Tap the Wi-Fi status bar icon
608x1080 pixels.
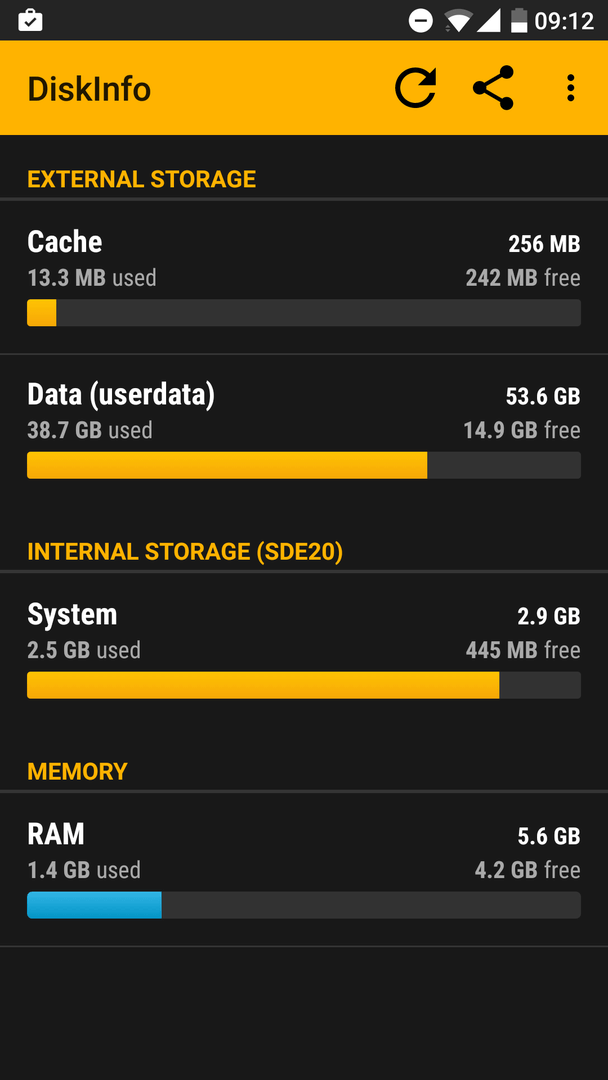[459, 20]
